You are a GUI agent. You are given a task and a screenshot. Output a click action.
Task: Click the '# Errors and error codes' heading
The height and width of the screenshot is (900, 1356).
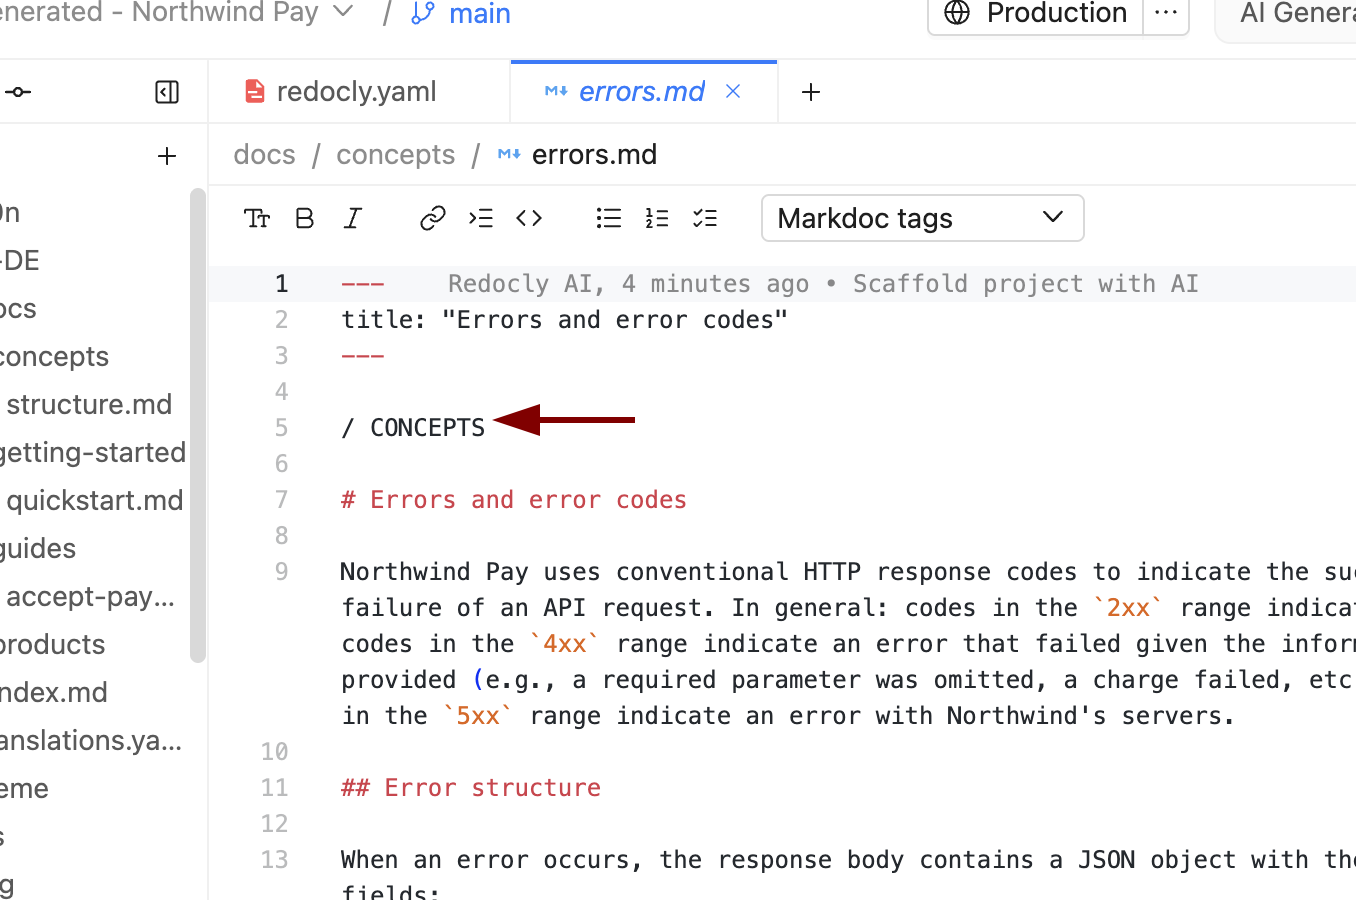click(x=514, y=500)
